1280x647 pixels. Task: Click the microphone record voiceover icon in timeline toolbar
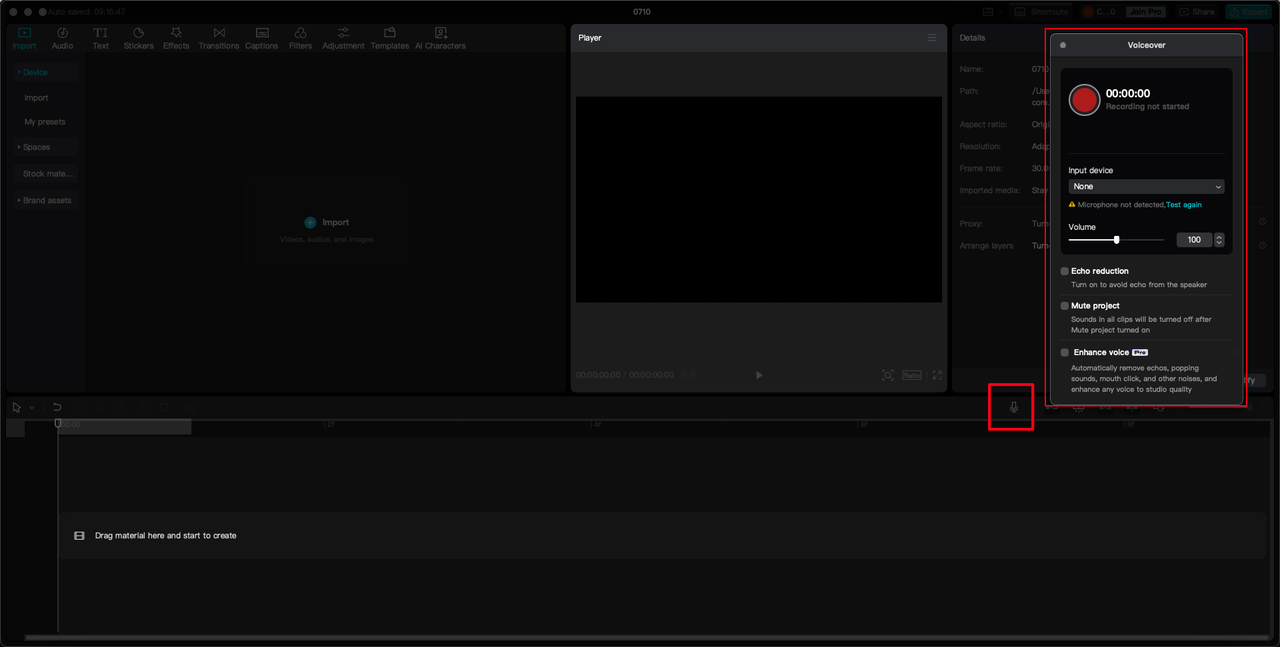[1013, 407]
